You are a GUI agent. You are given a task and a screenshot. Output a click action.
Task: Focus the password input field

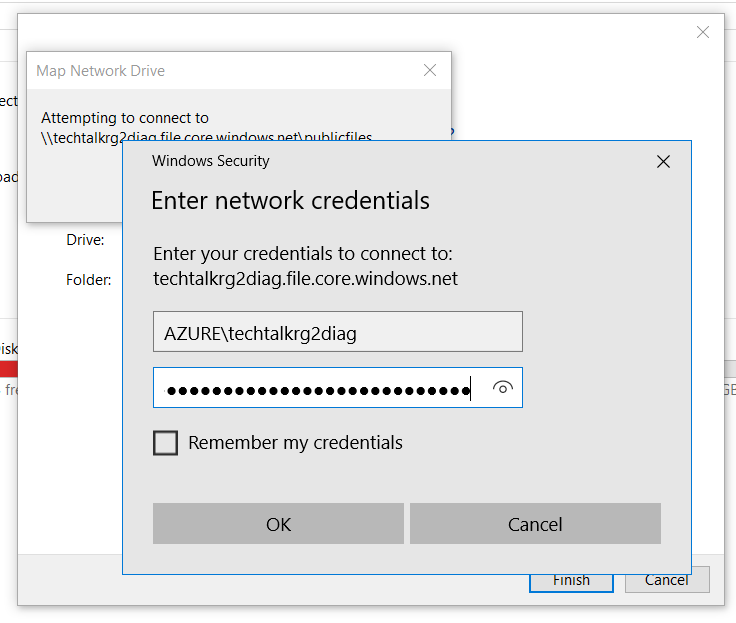337,388
